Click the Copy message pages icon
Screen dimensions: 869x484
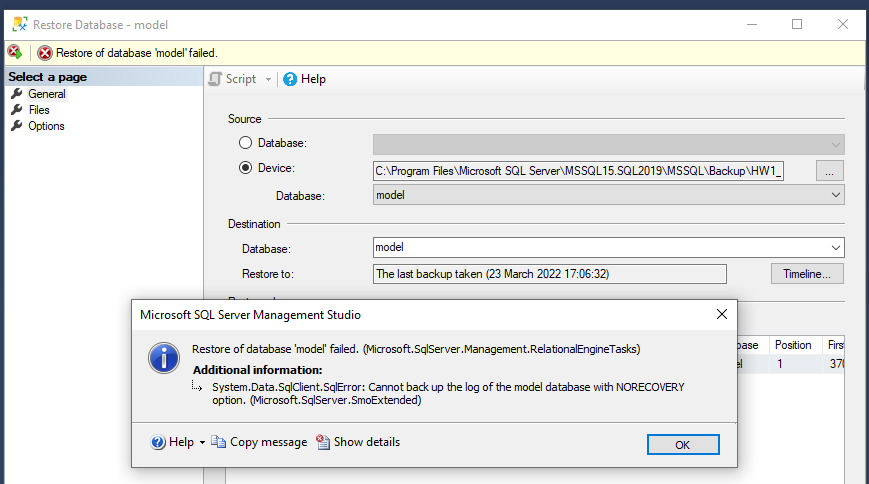click(x=218, y=442)
